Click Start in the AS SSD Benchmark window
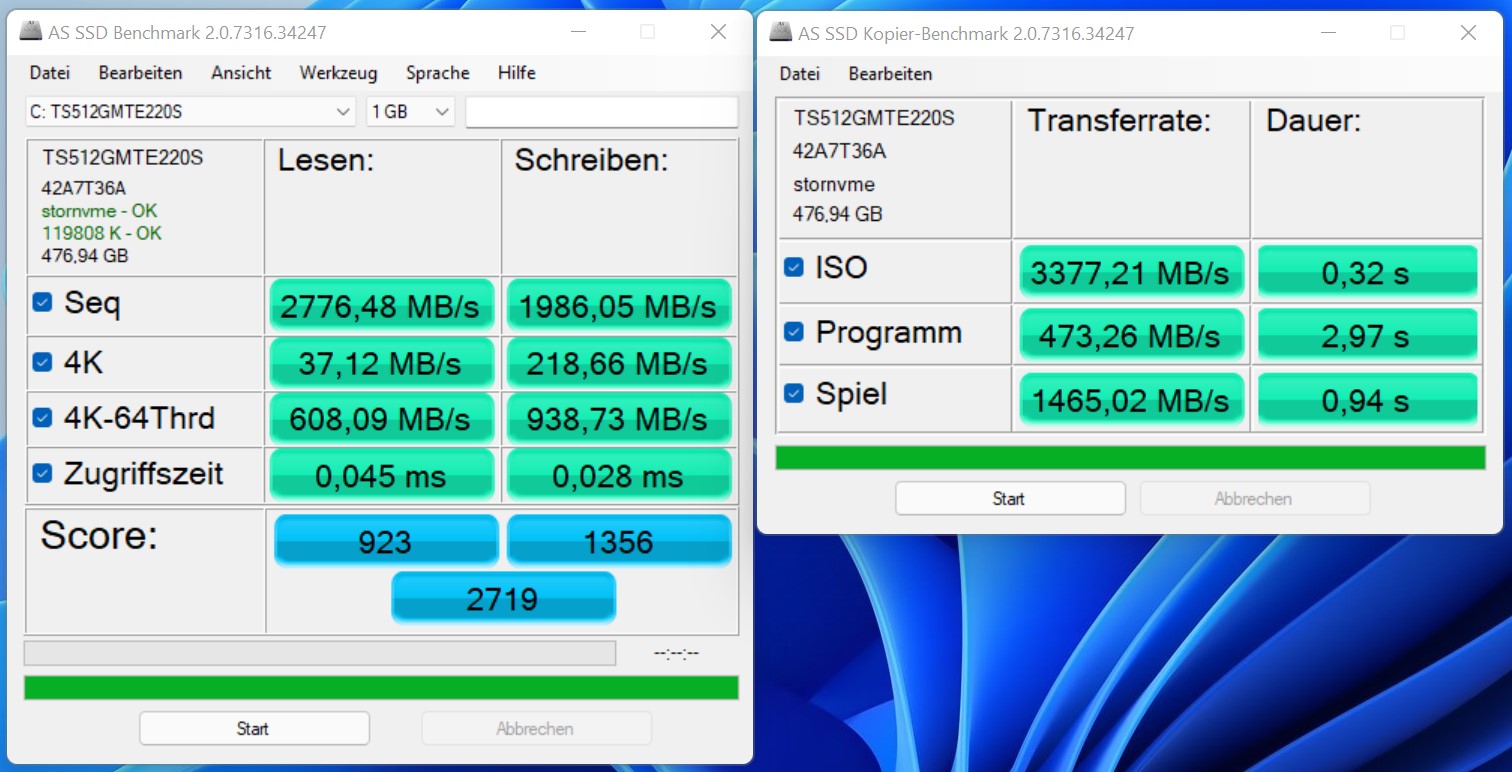This screenshot has height=772, width=1512. (x=254, y=728)
